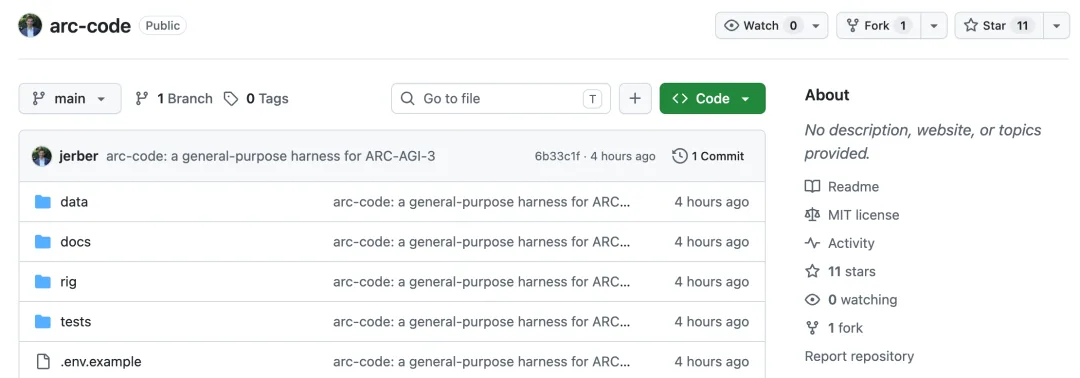The width and height of the screenshot is (1080, 378).
Task: Open the commit message in docs row
Action: (481, 242)
